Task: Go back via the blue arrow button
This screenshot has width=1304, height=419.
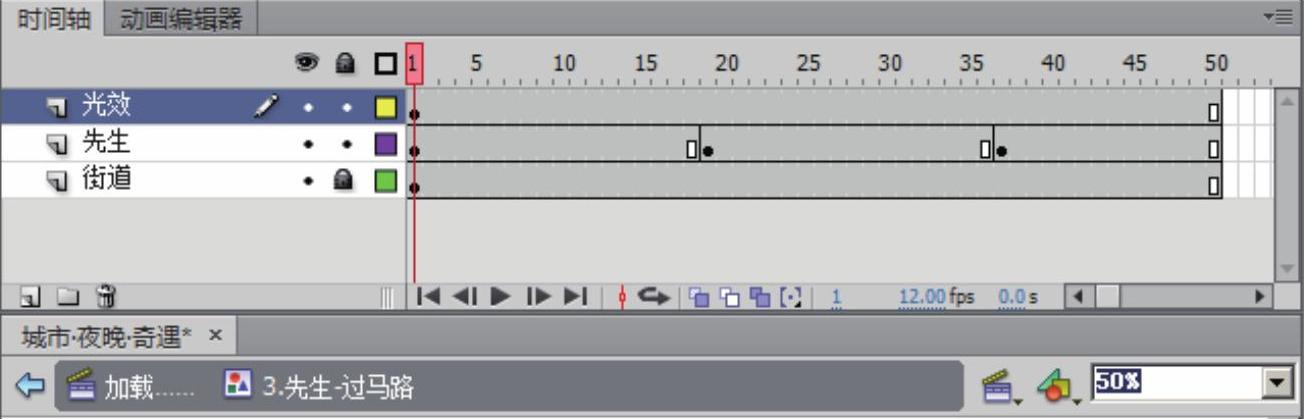Action: 31,386
